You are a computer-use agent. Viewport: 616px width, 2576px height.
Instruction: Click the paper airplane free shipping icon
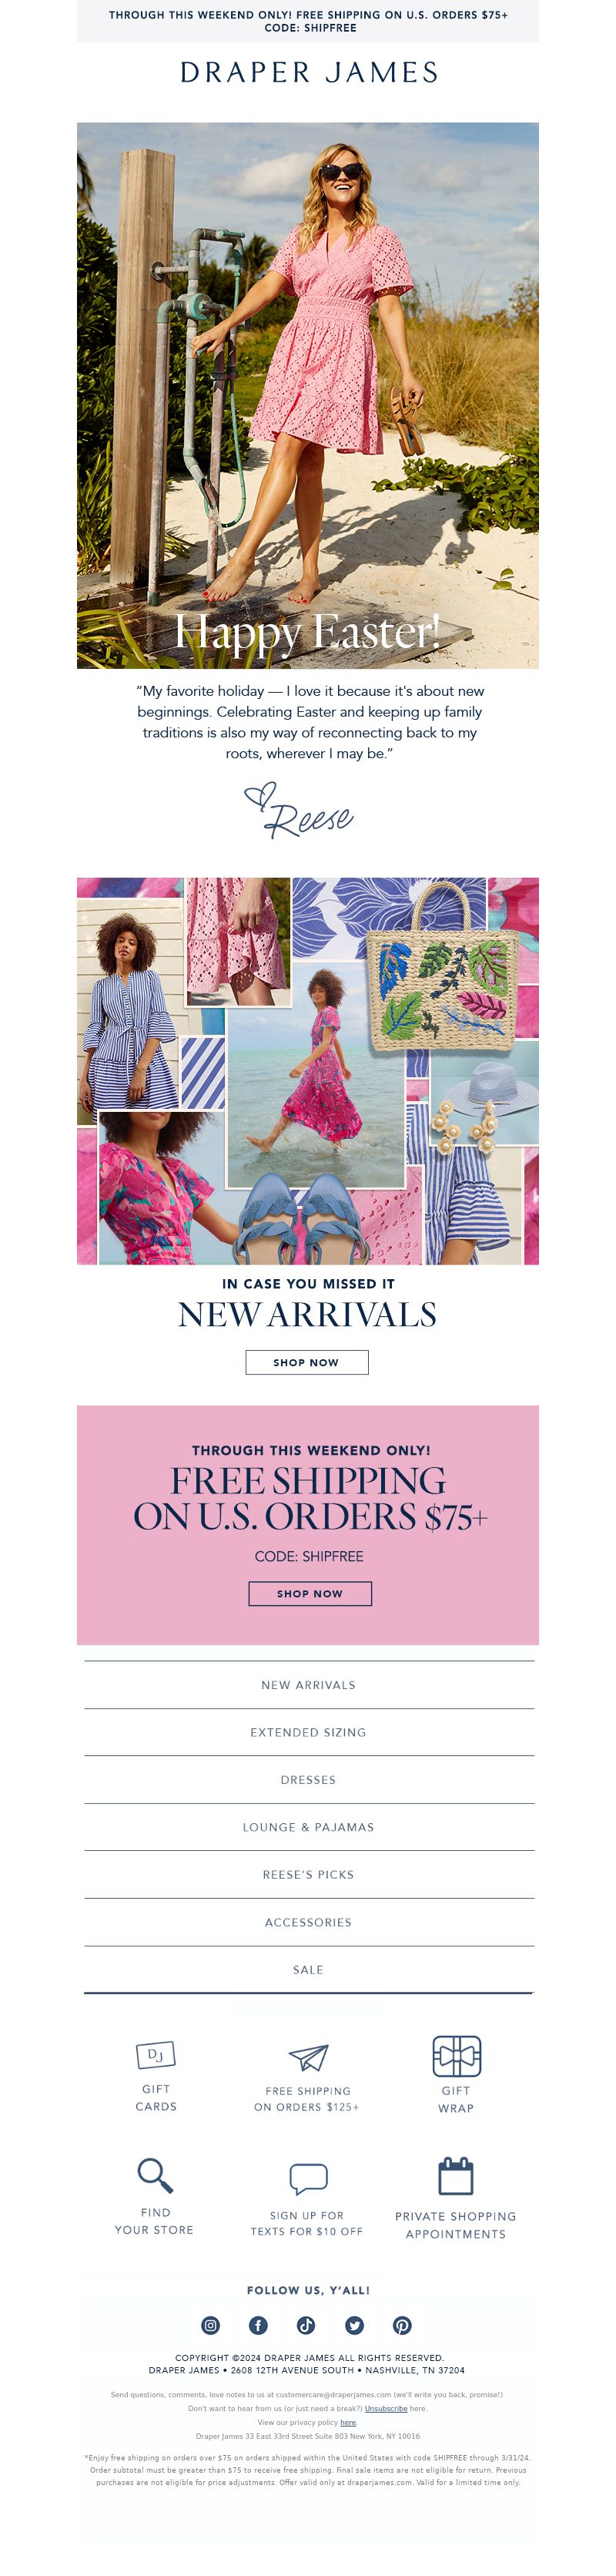[308, 2056]
